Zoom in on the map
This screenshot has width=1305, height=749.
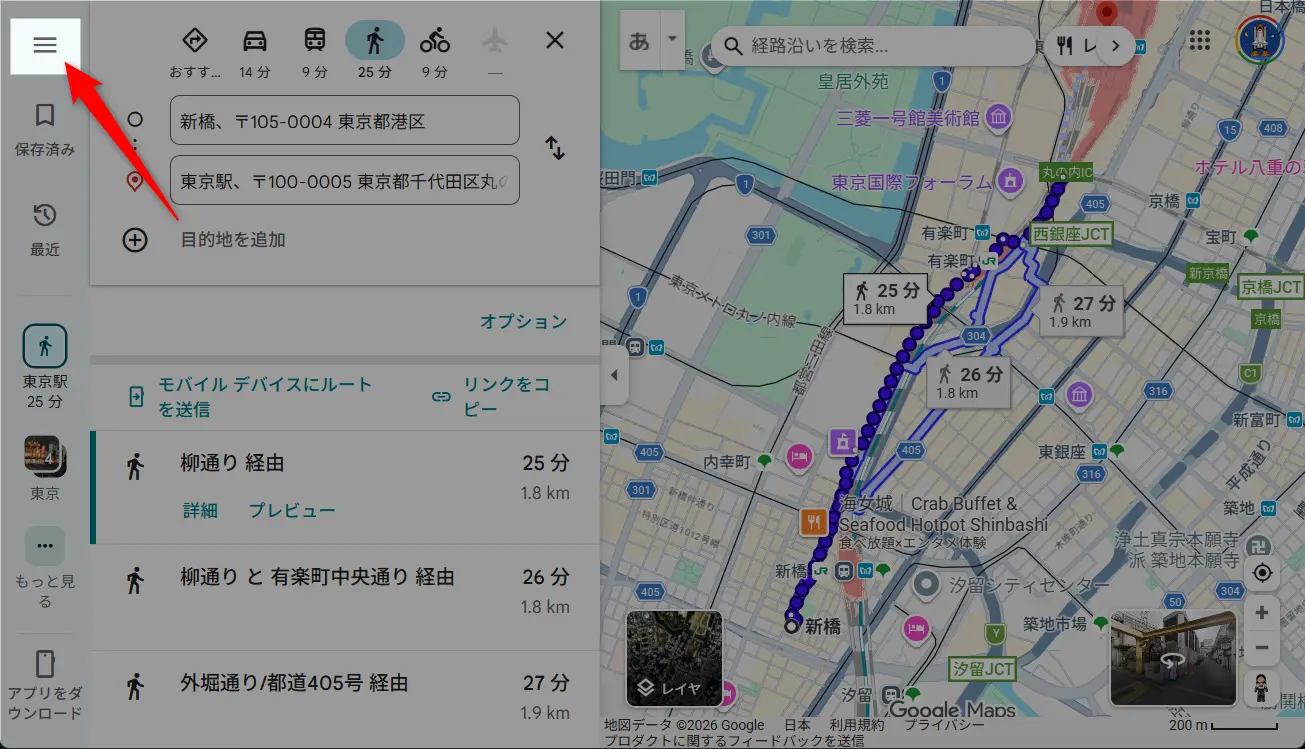[x=1262, y=613]
